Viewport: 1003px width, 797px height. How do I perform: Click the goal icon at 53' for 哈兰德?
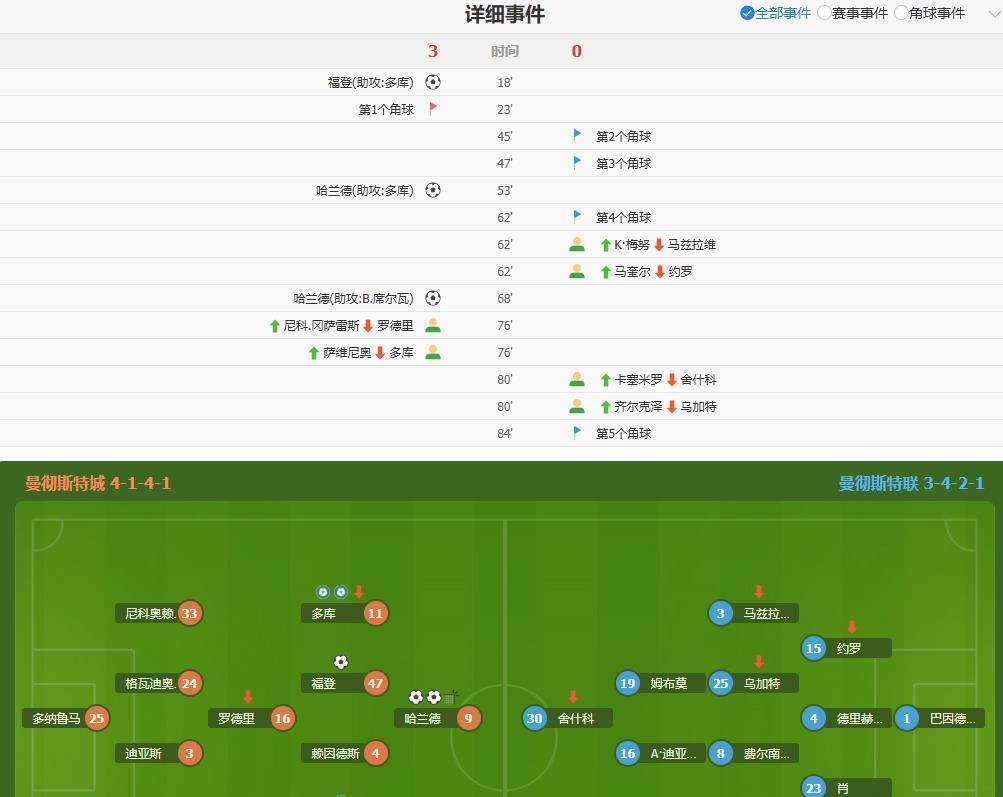tap(433, 190)
